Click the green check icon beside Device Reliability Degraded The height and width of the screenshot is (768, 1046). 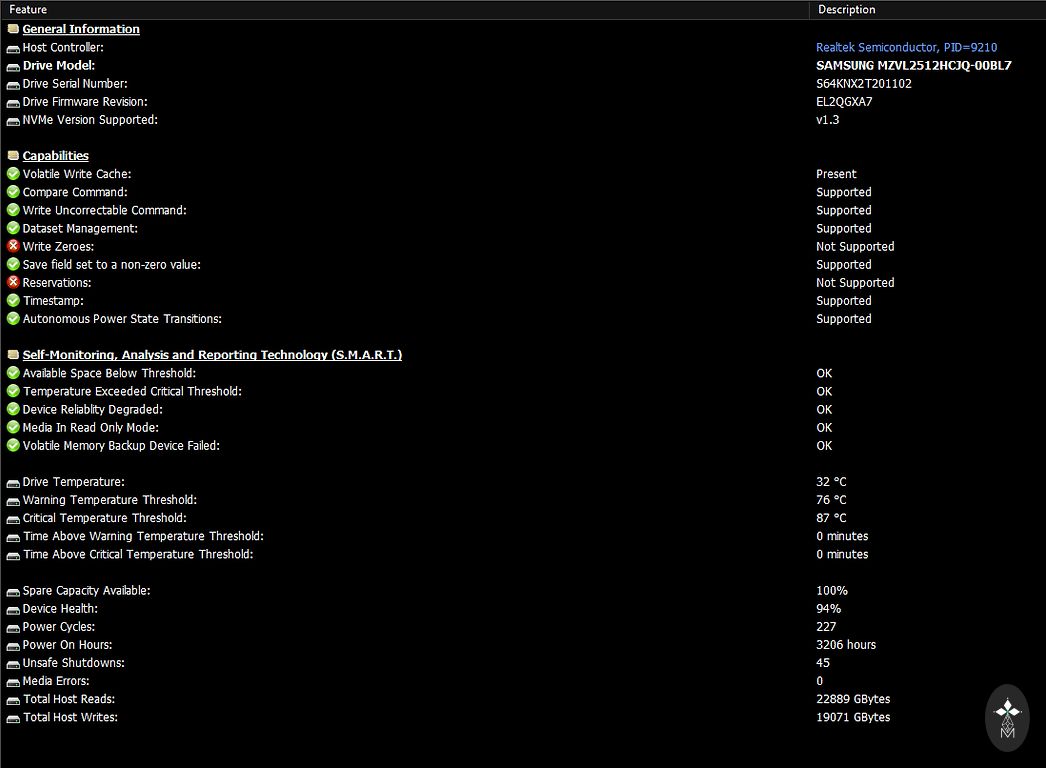[x=13, y=409]
